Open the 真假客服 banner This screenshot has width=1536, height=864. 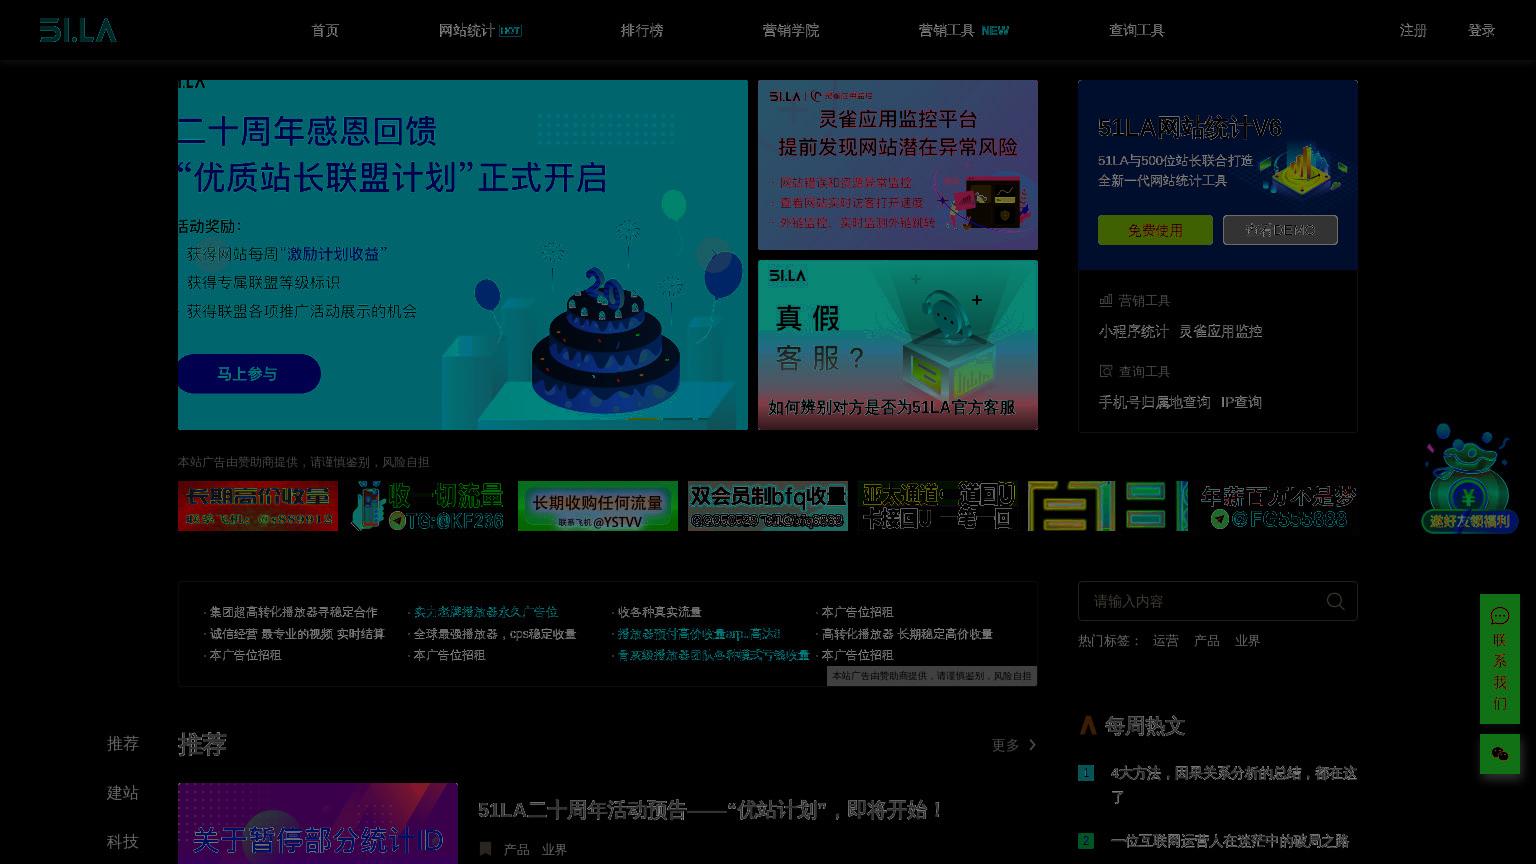point(898,345)
